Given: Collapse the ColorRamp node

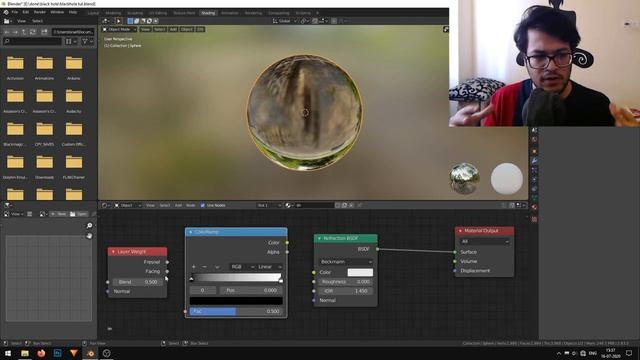Looking at the screenshot, I should 190,232.
